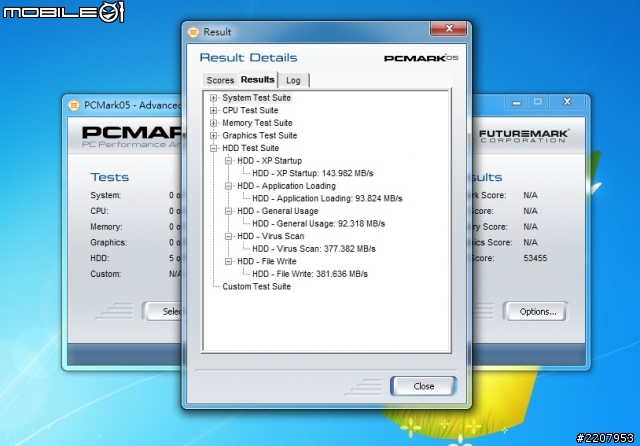Screen dimensions: 640x446
Task: Click the Result dialog title icon
Action: pyautogui.click(x=193, y=32)
